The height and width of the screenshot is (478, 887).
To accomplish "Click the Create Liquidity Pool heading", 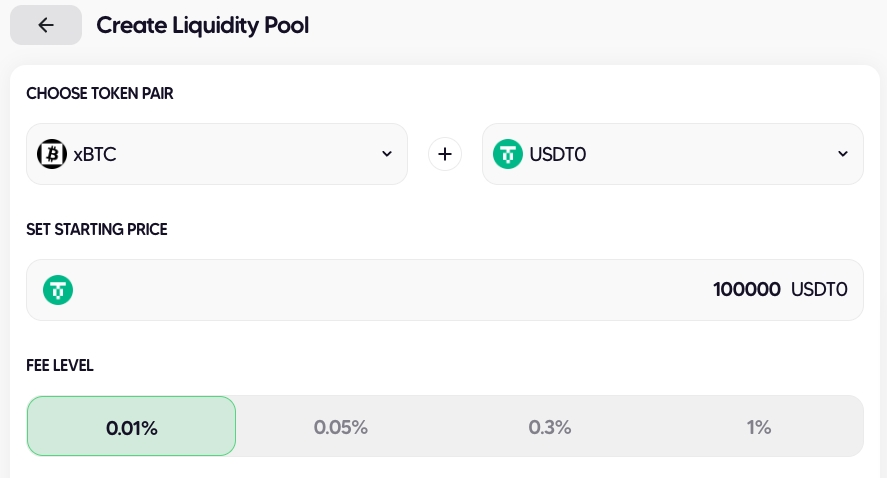I will (x=202, y=25).
